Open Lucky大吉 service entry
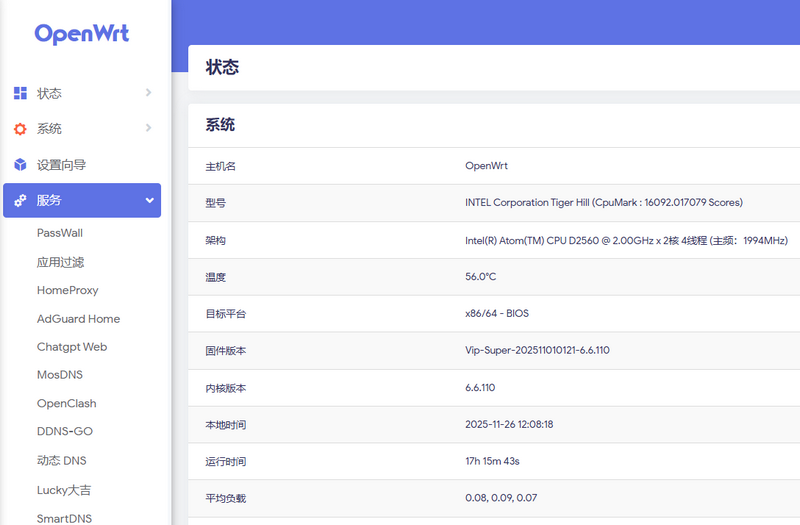Screen dimensions: 800x525 [64, 490]
